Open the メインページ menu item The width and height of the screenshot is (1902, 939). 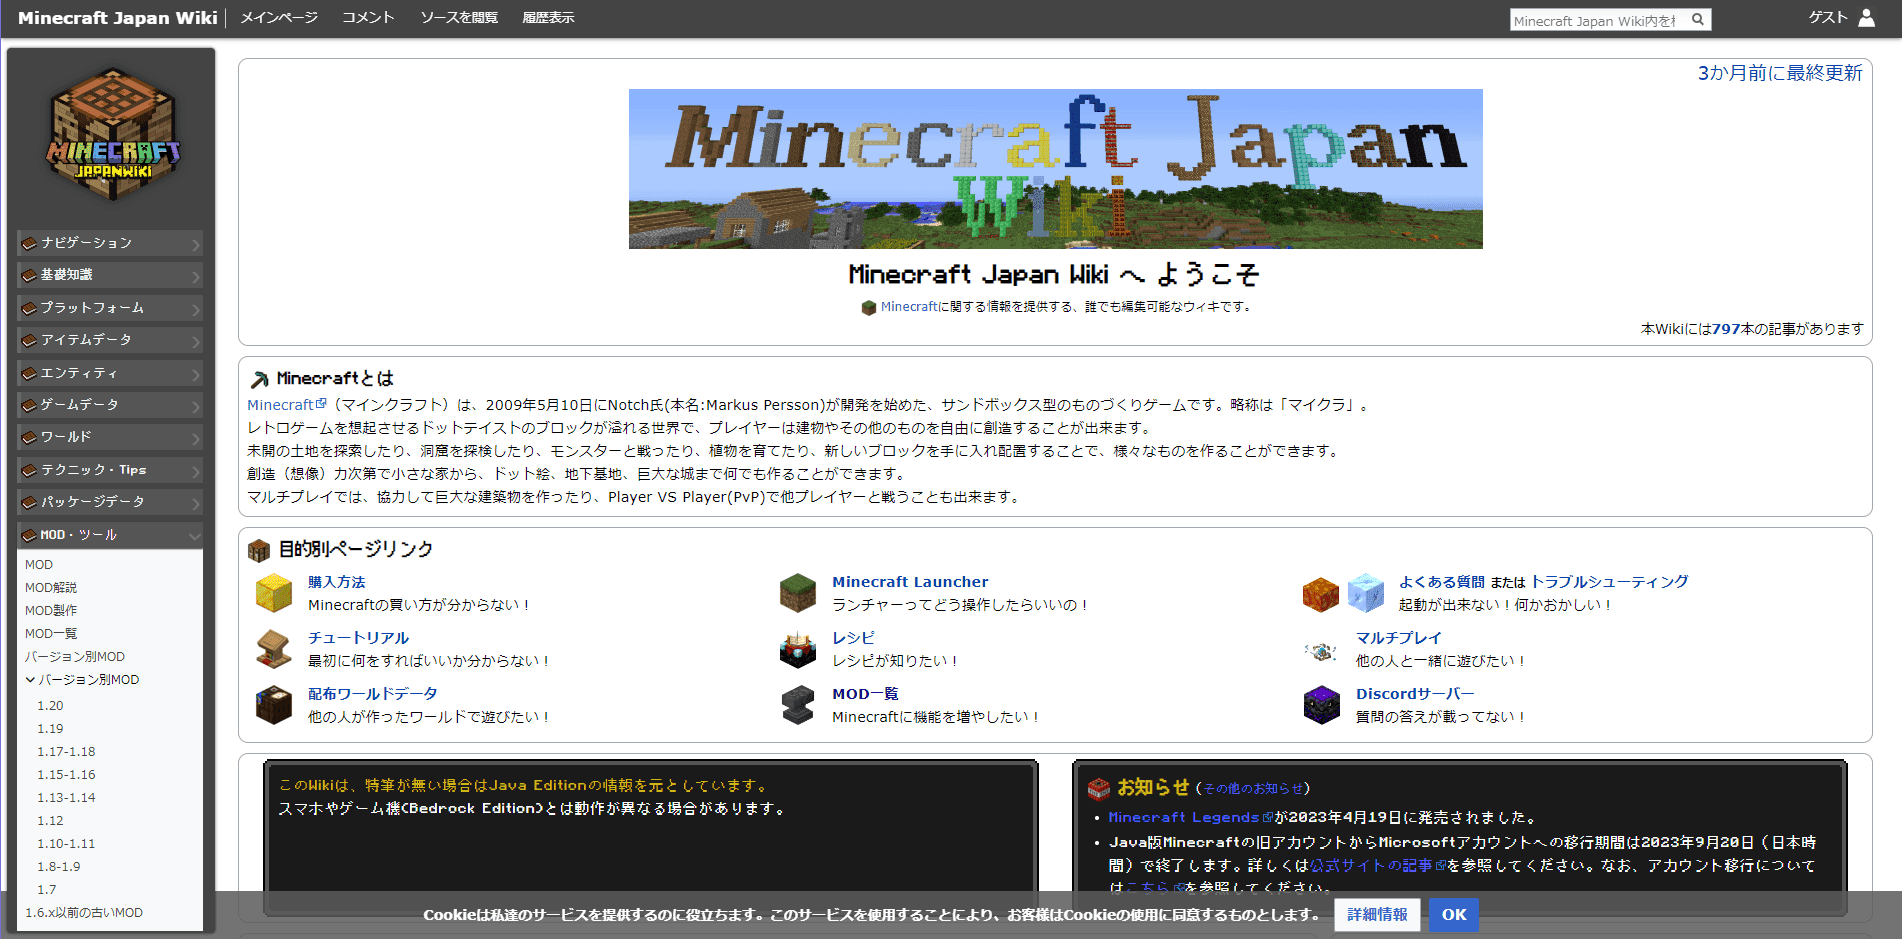pyautogui.click(x=279, y=18)
